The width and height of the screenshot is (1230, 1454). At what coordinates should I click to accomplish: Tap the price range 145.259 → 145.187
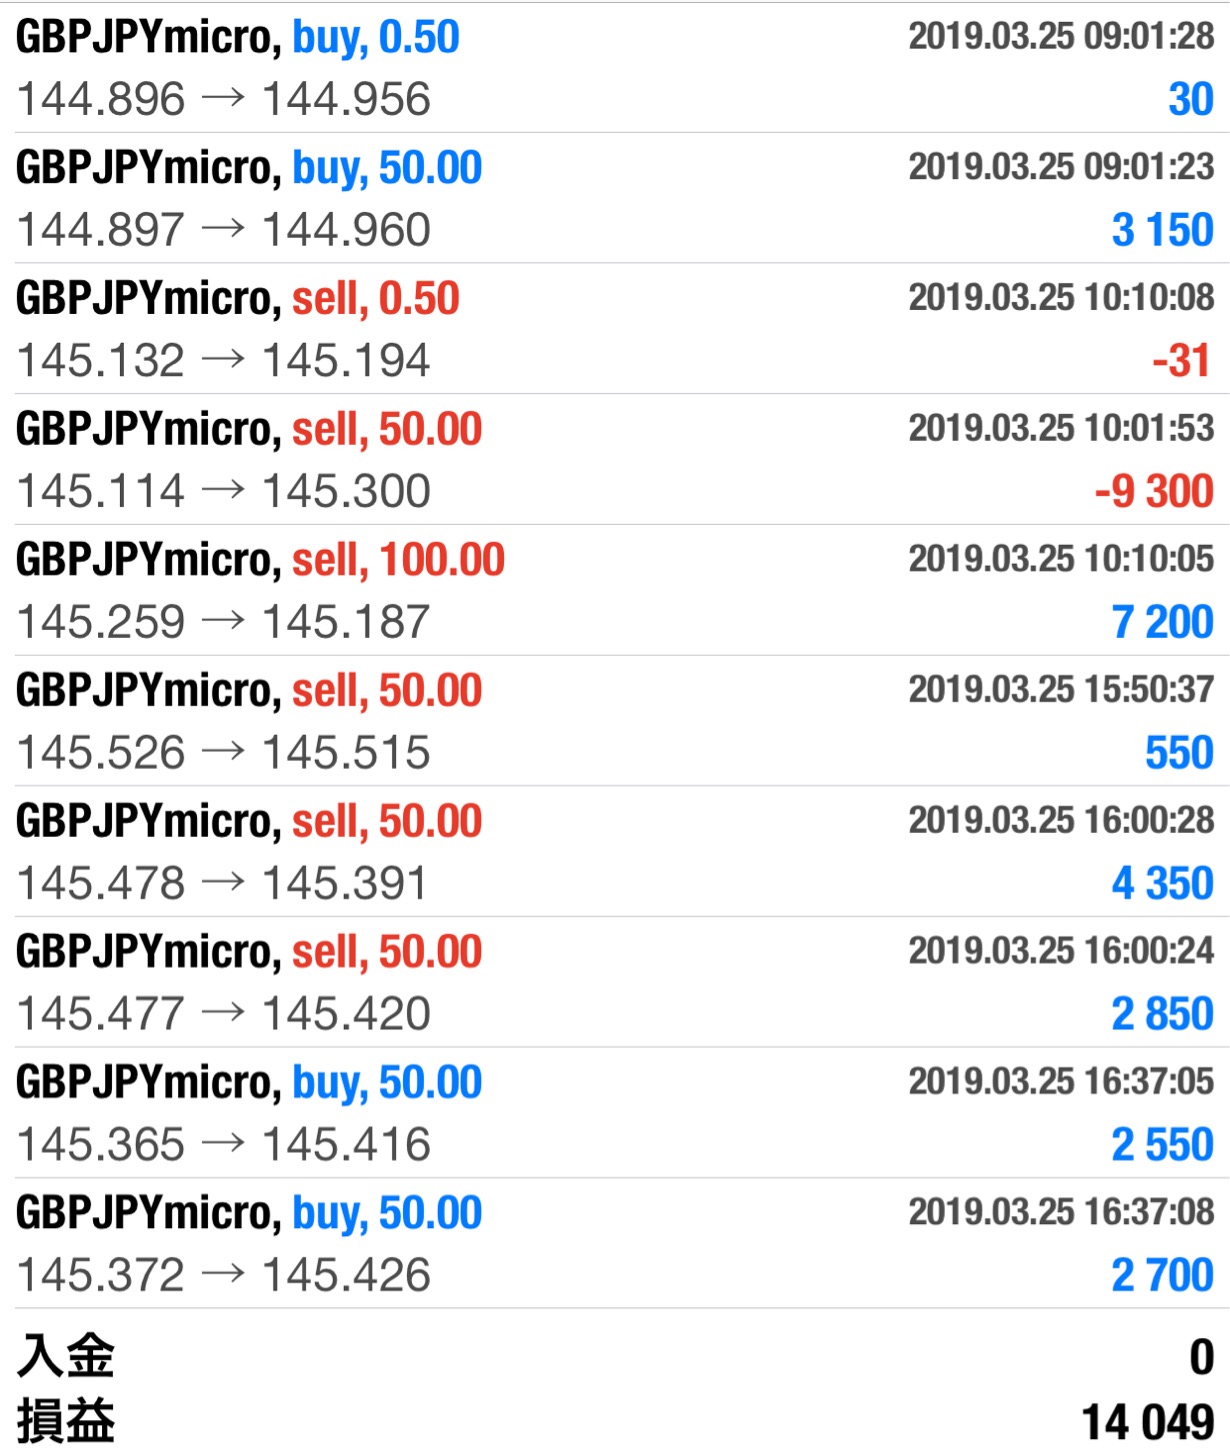point(224,622)
